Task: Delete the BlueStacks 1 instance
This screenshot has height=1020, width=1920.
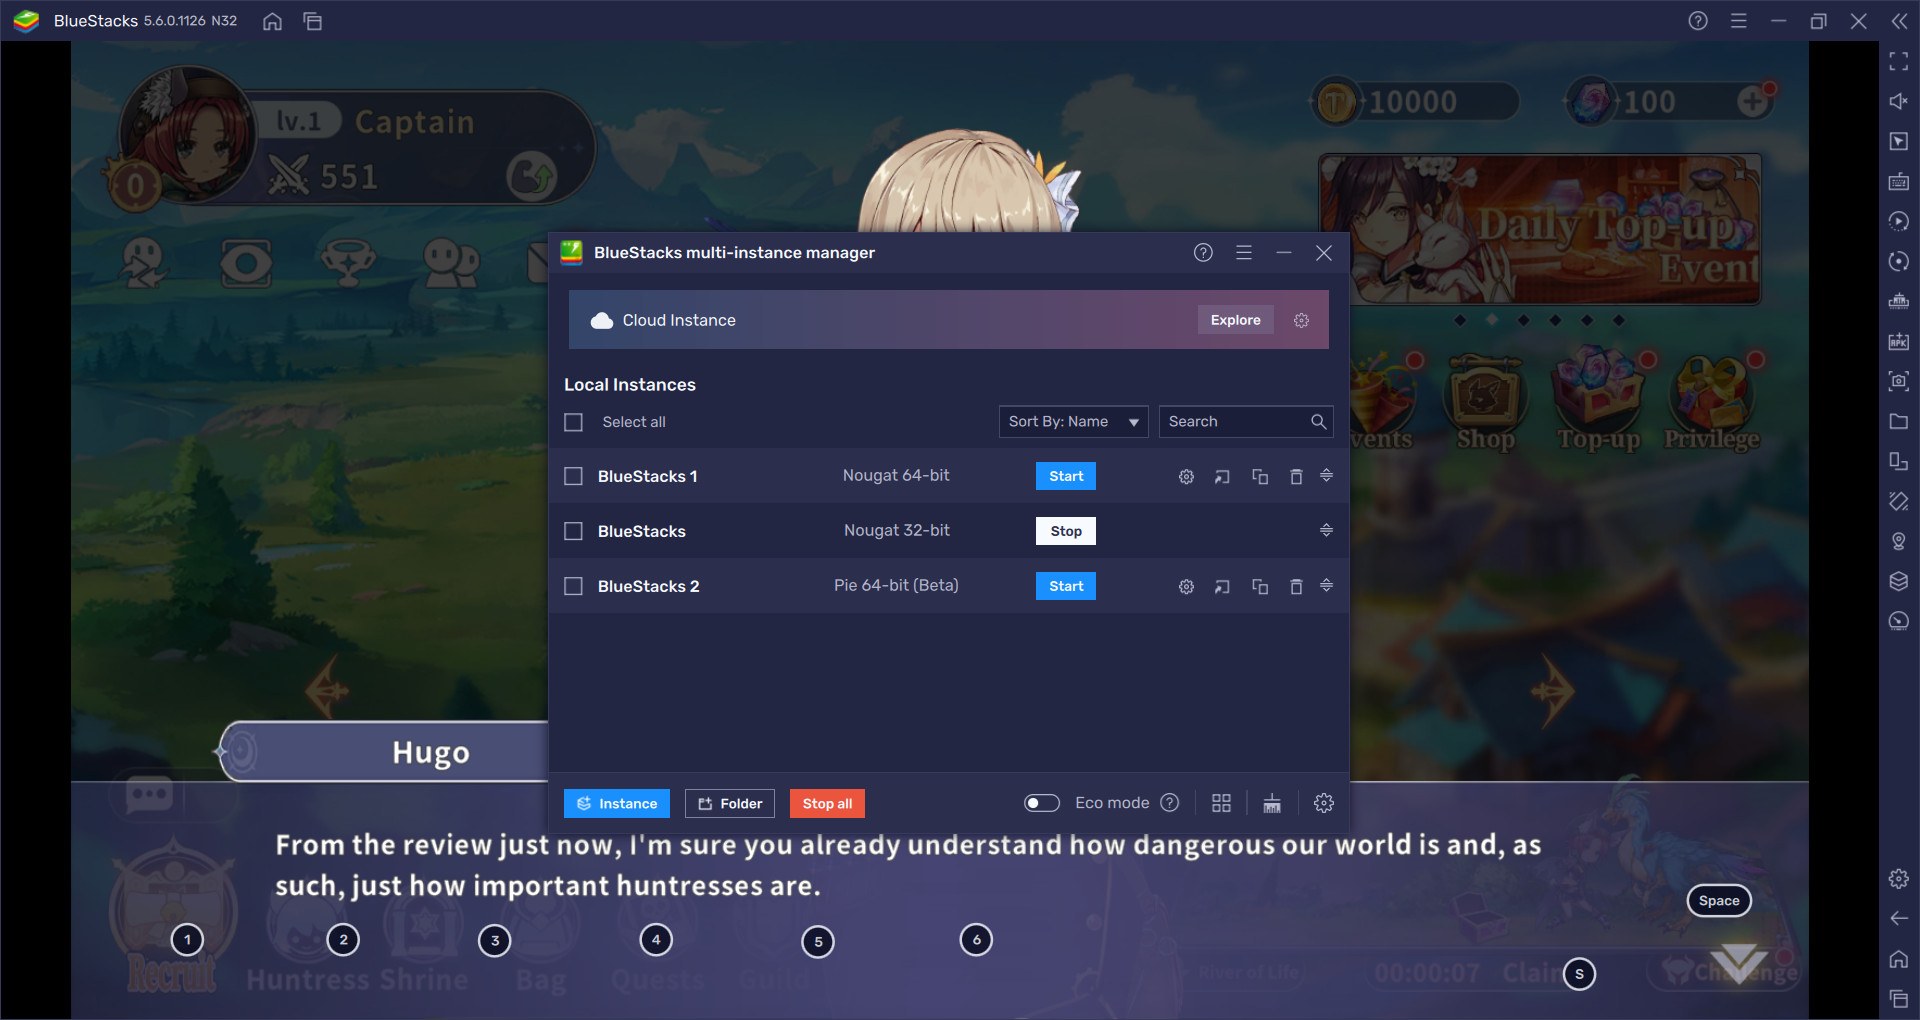Action: point(1296,477)
